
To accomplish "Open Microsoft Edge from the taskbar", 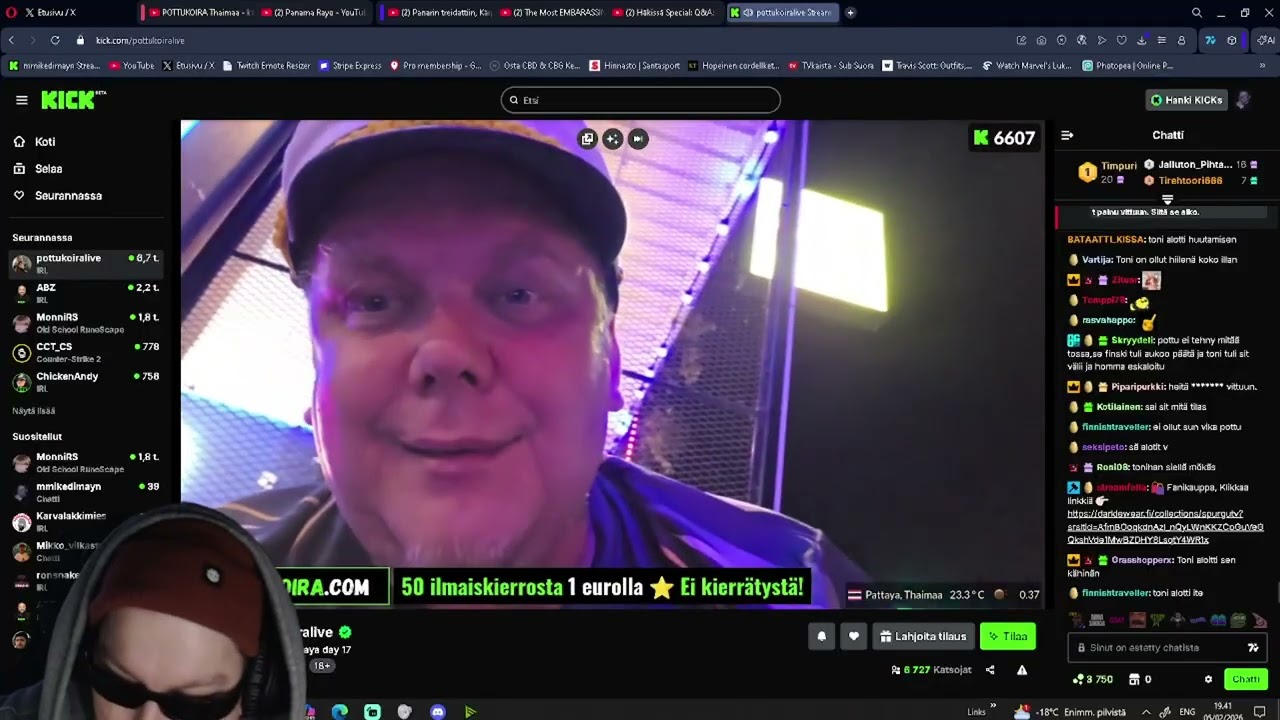I will click(340, 711).
